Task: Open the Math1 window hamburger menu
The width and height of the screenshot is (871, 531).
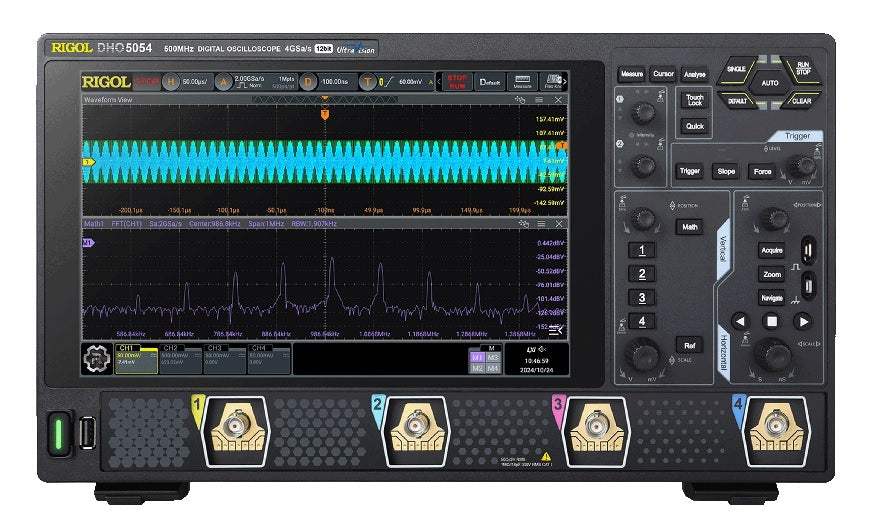Action: (541, 224)
